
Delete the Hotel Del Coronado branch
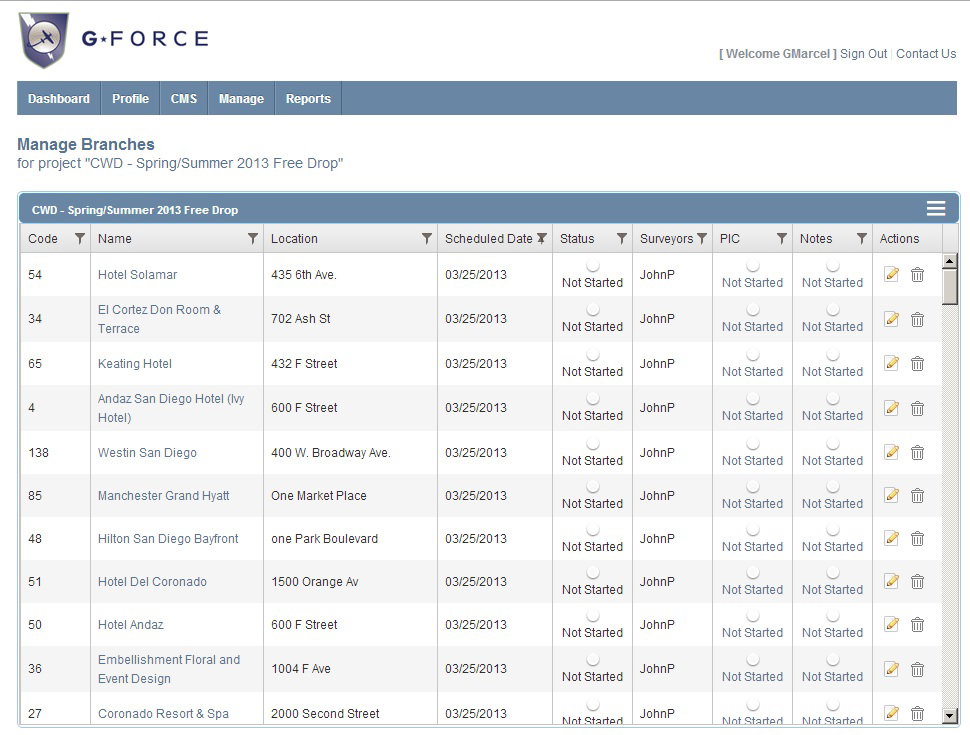click(x=917, y=582)
